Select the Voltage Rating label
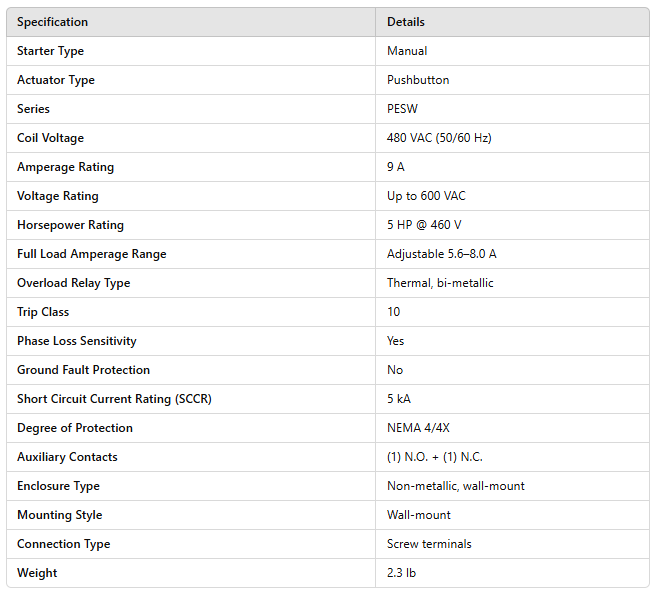The height and width of the screenshot is (593, 657). coord(58,196)
